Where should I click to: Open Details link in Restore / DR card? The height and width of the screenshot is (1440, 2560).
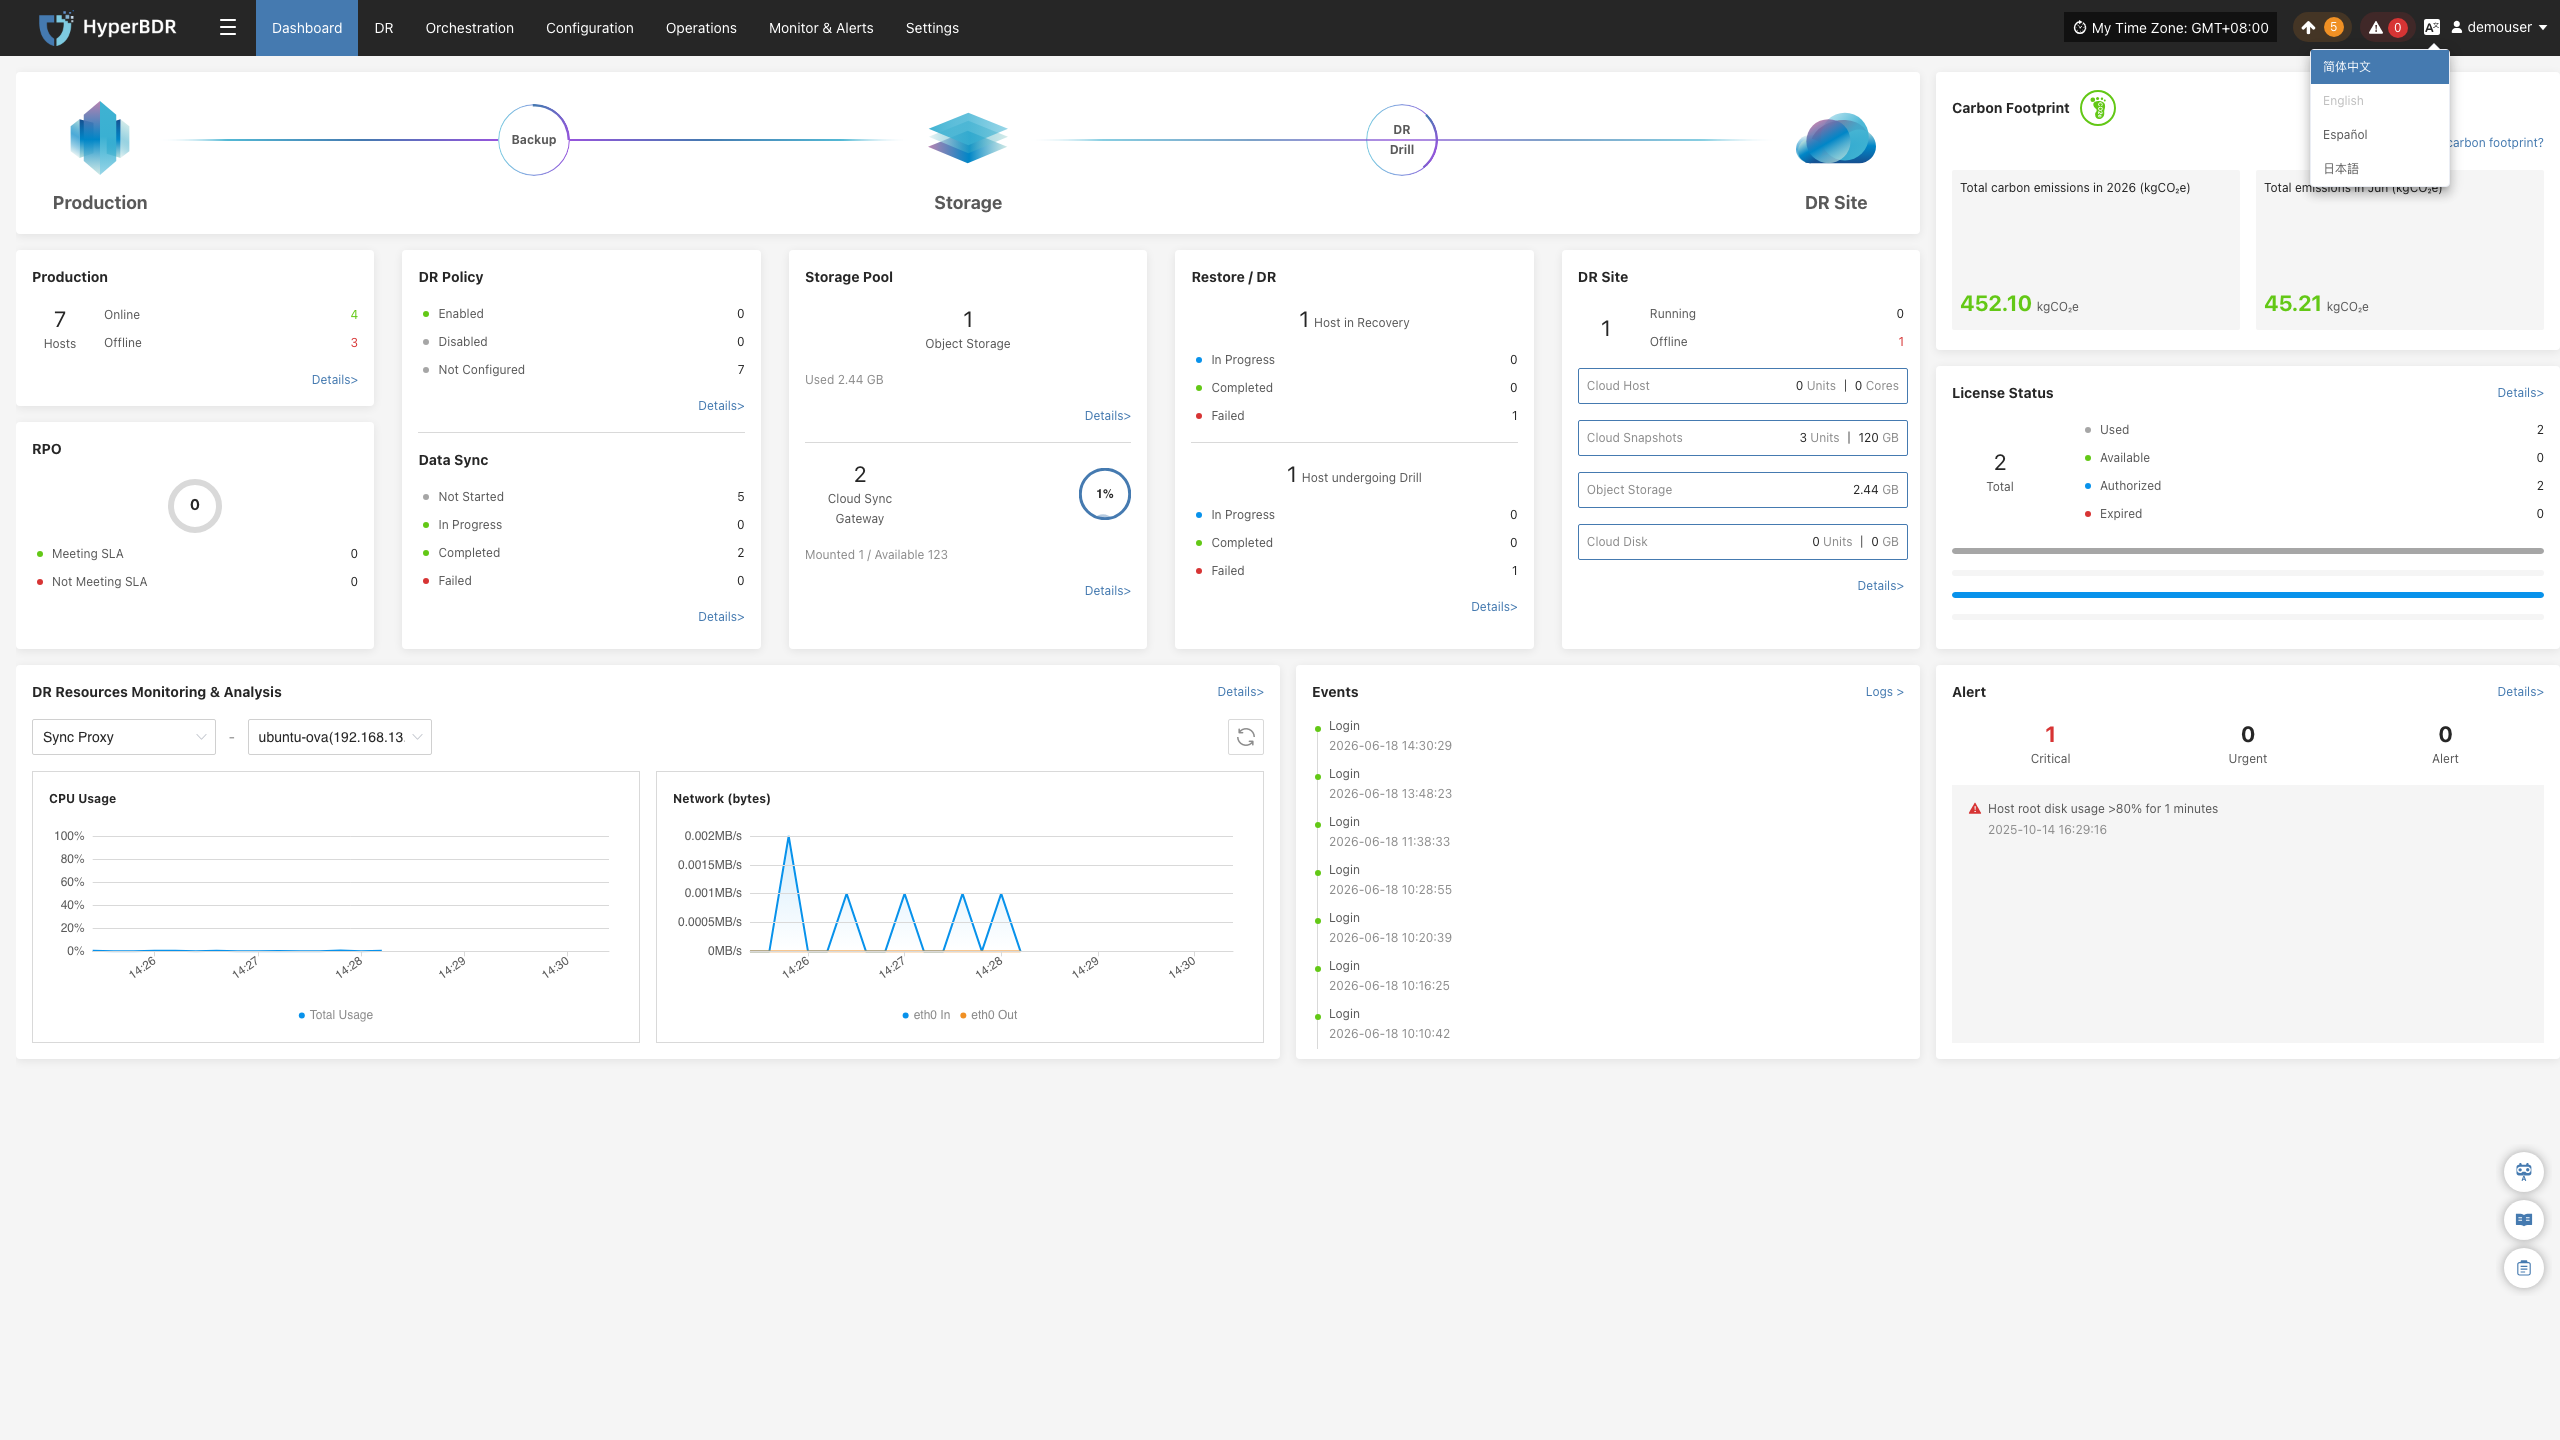[1494, 607]
